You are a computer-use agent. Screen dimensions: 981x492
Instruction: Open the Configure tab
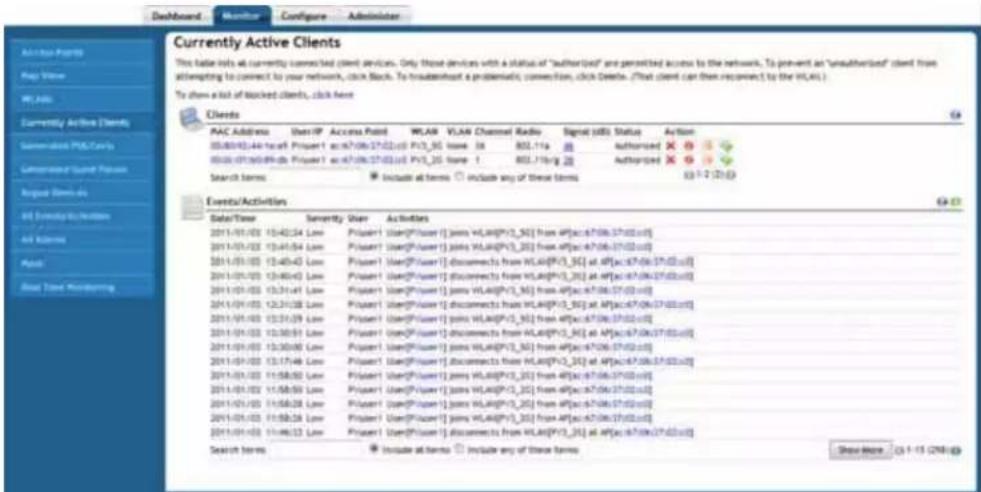(304, 16)
